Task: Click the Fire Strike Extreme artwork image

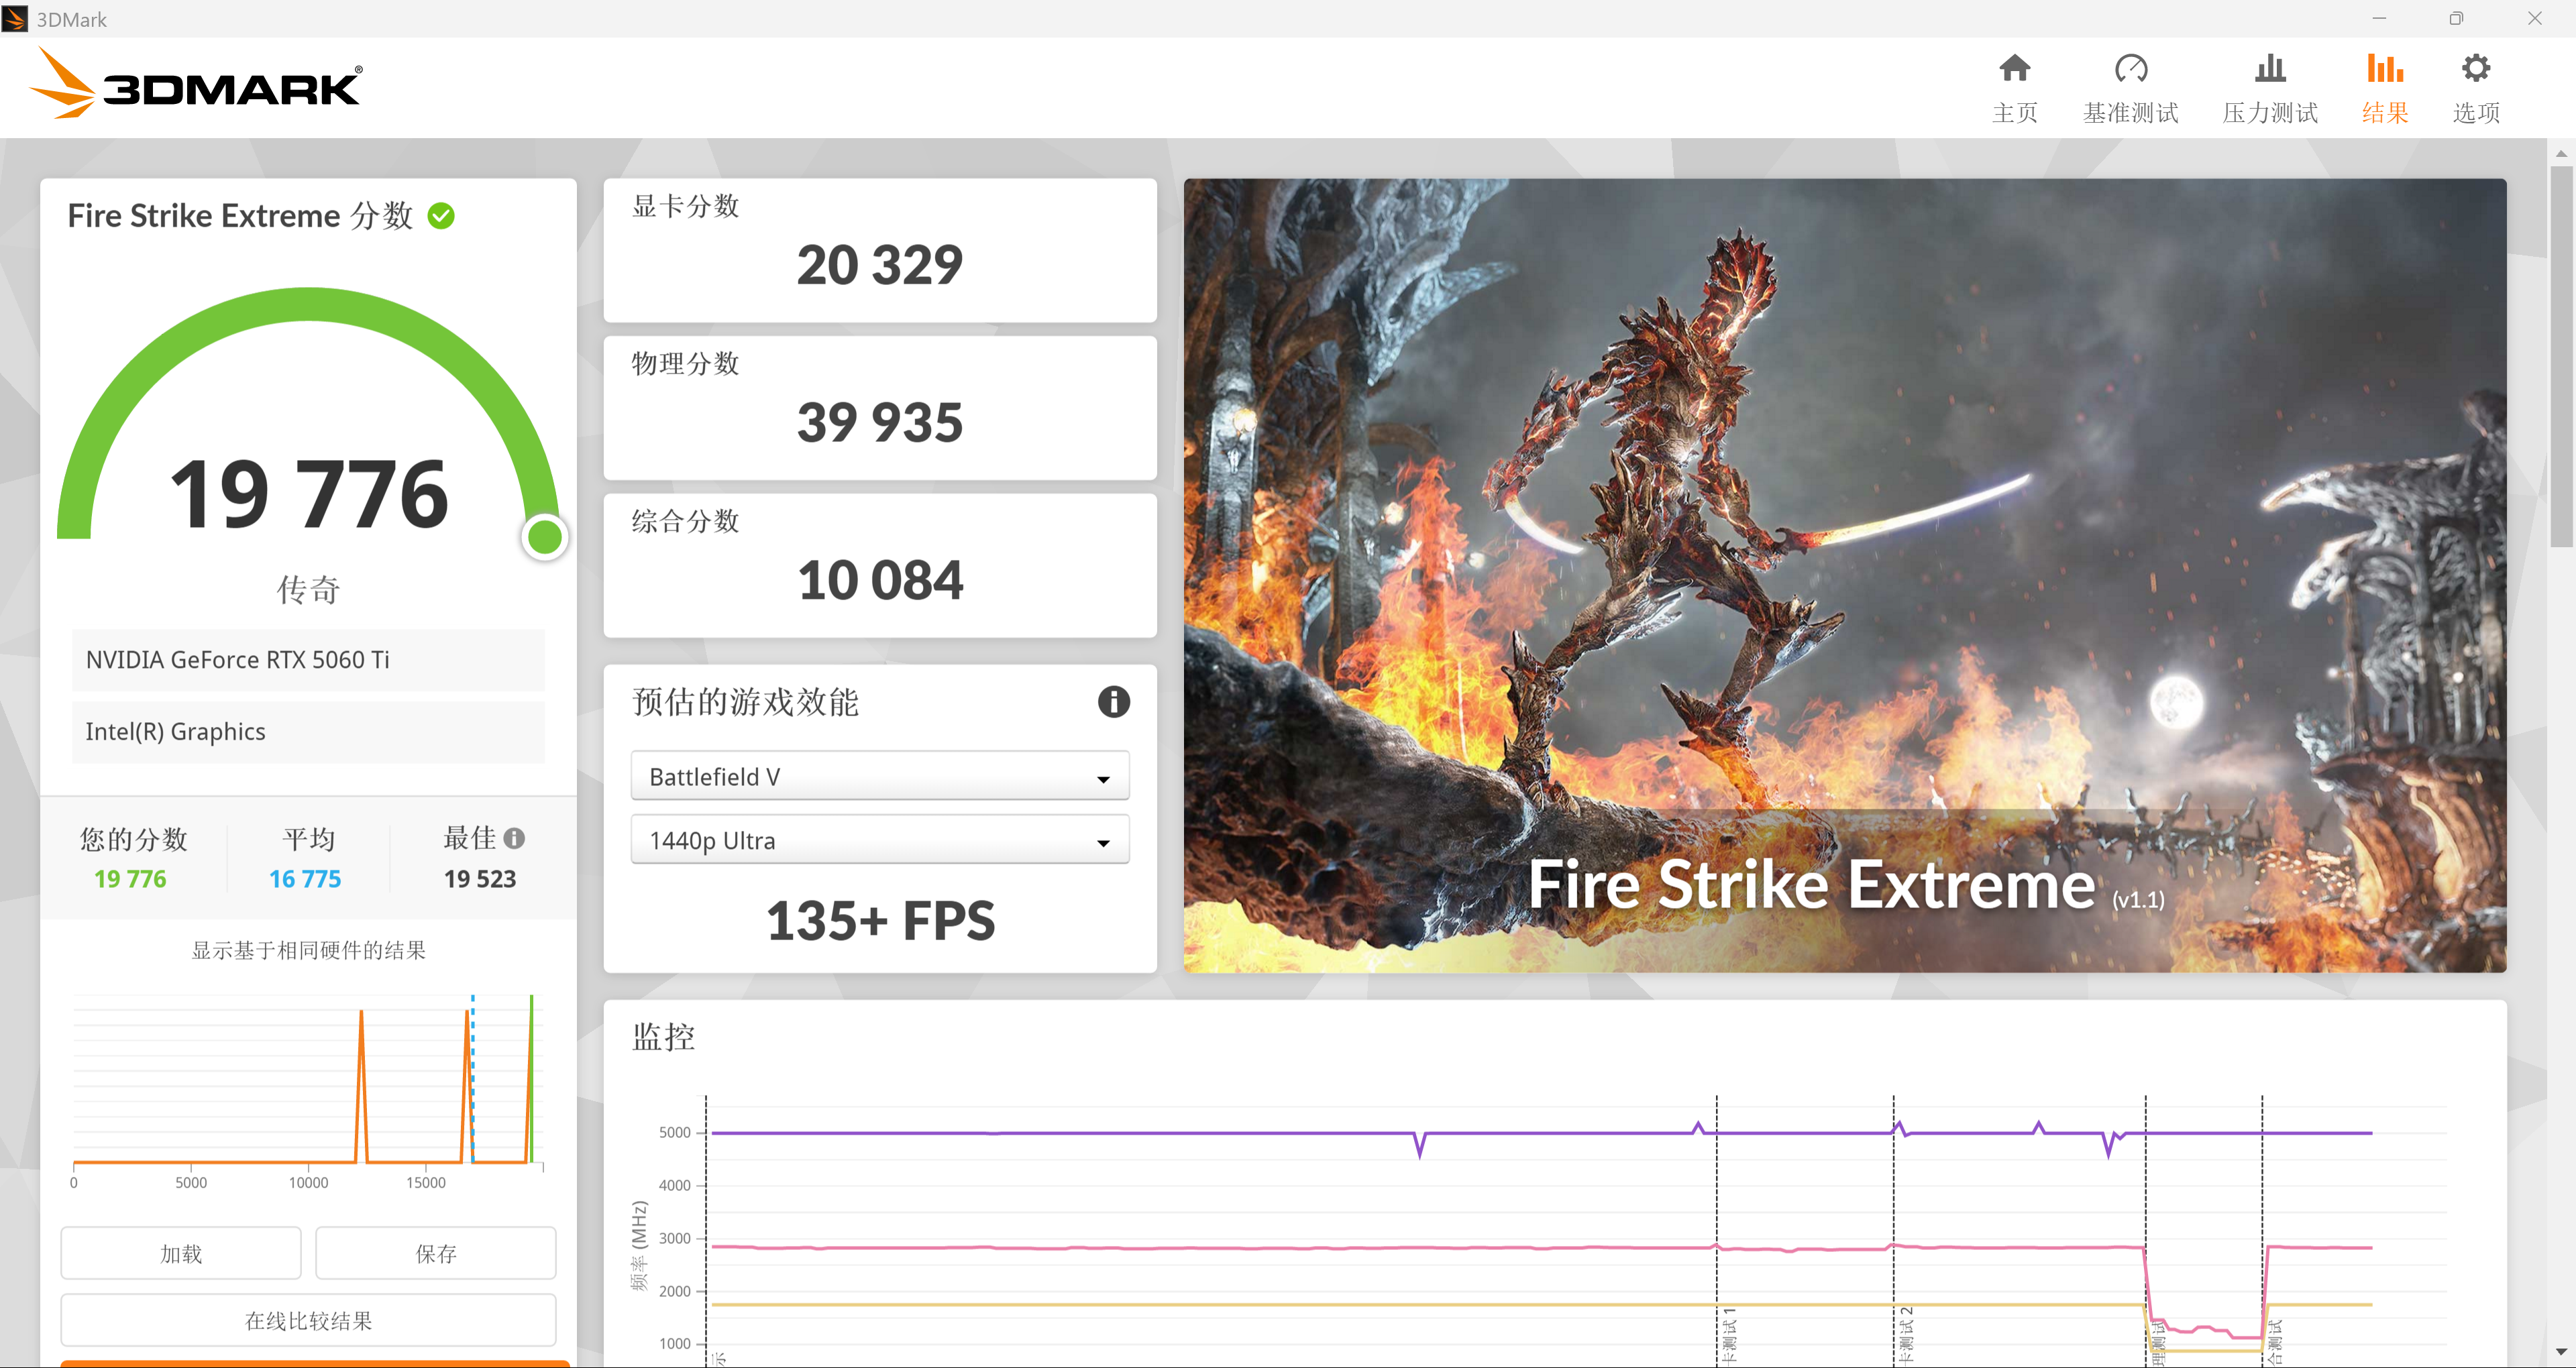Action: coord(1844,575)
